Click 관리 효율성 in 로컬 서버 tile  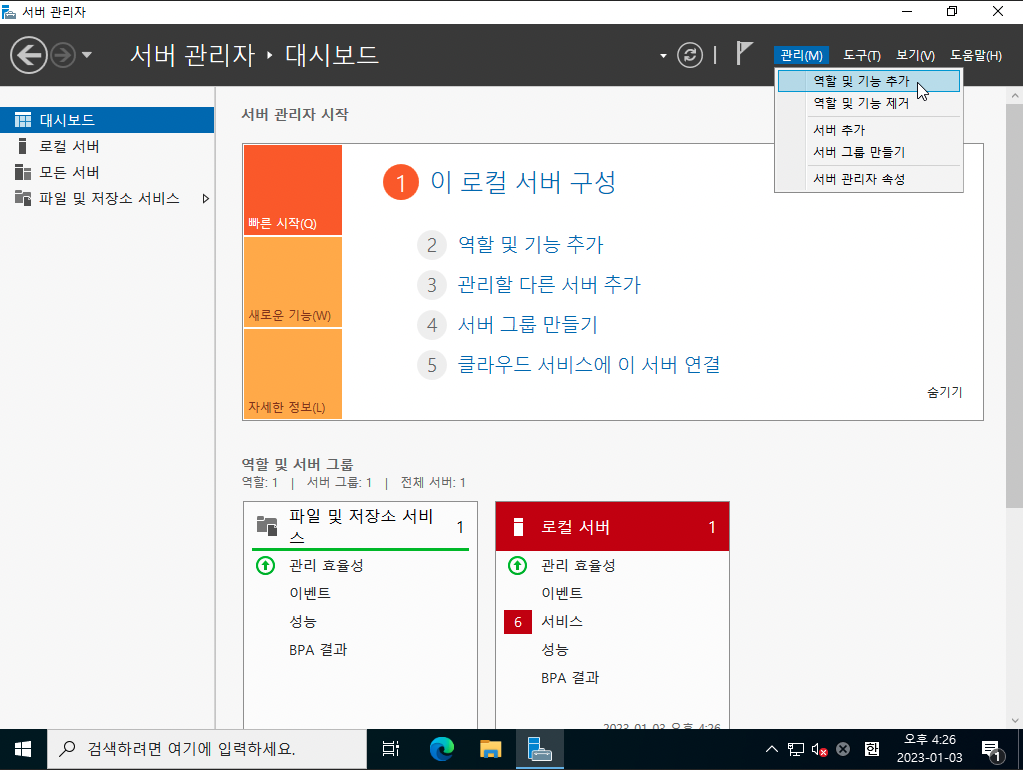tap(578, 565)
